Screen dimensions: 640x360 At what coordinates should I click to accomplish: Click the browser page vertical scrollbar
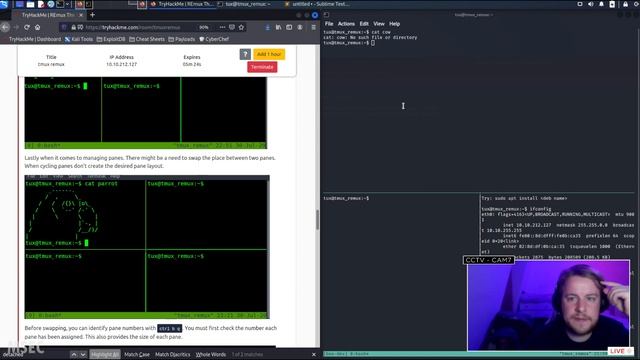pyautogui.click(x=318, y=220)
